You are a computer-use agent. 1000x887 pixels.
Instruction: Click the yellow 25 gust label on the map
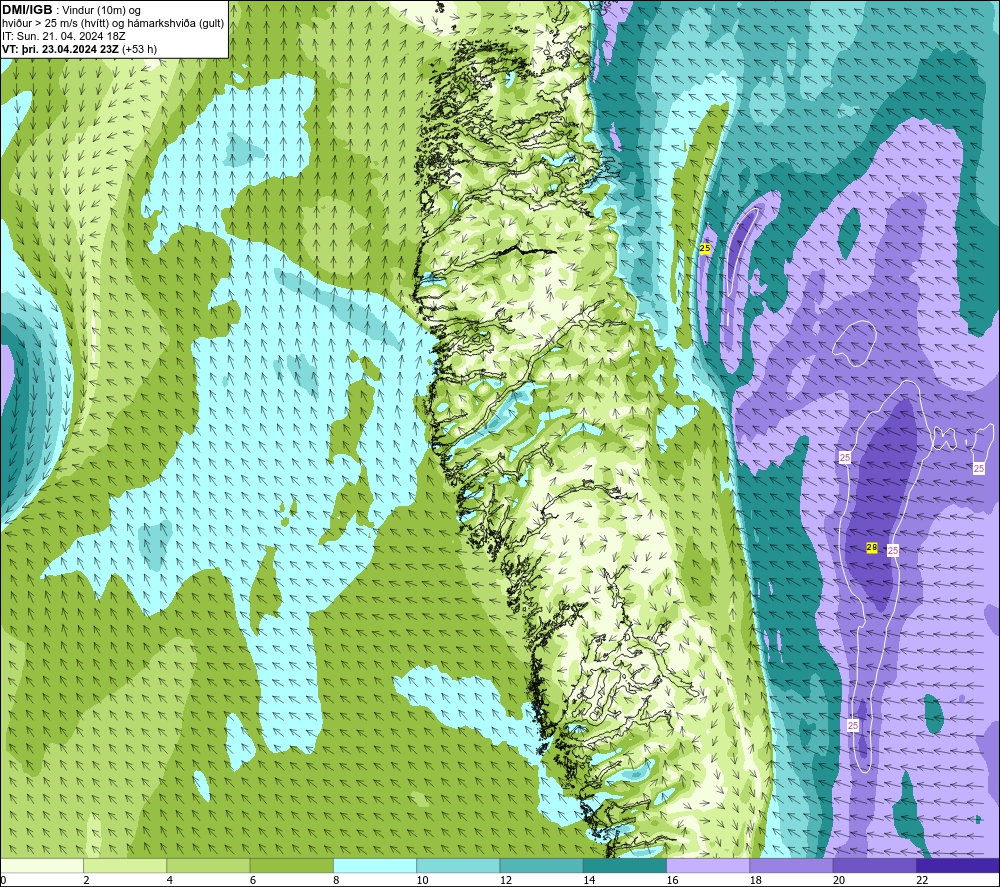click(x=705, y=248)
